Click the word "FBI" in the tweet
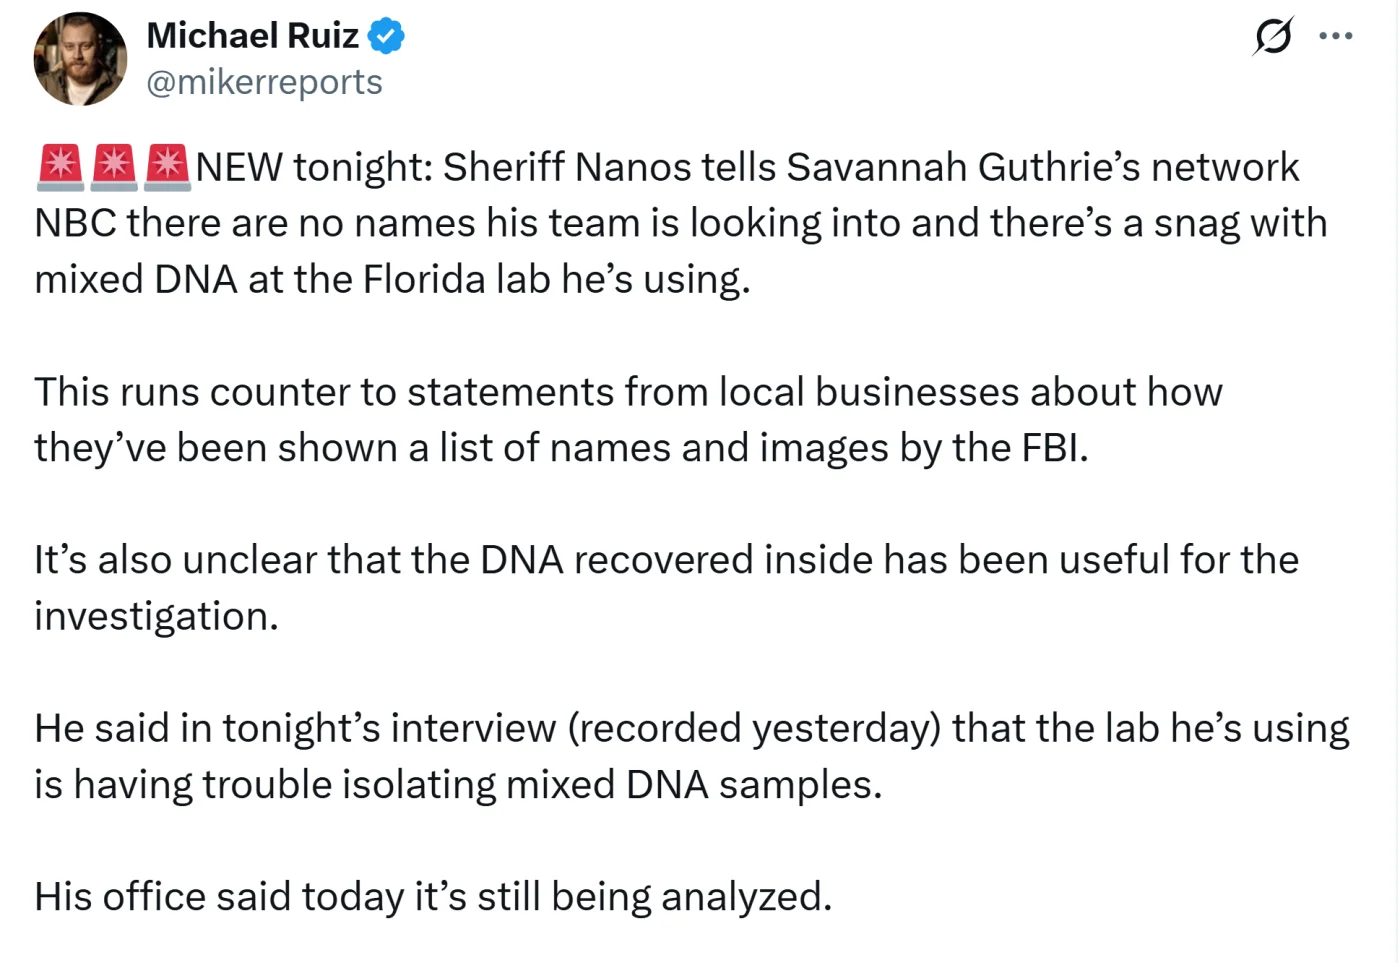Image resolution: width=1400 pixels, height=963 pixels. [1052, 448]
